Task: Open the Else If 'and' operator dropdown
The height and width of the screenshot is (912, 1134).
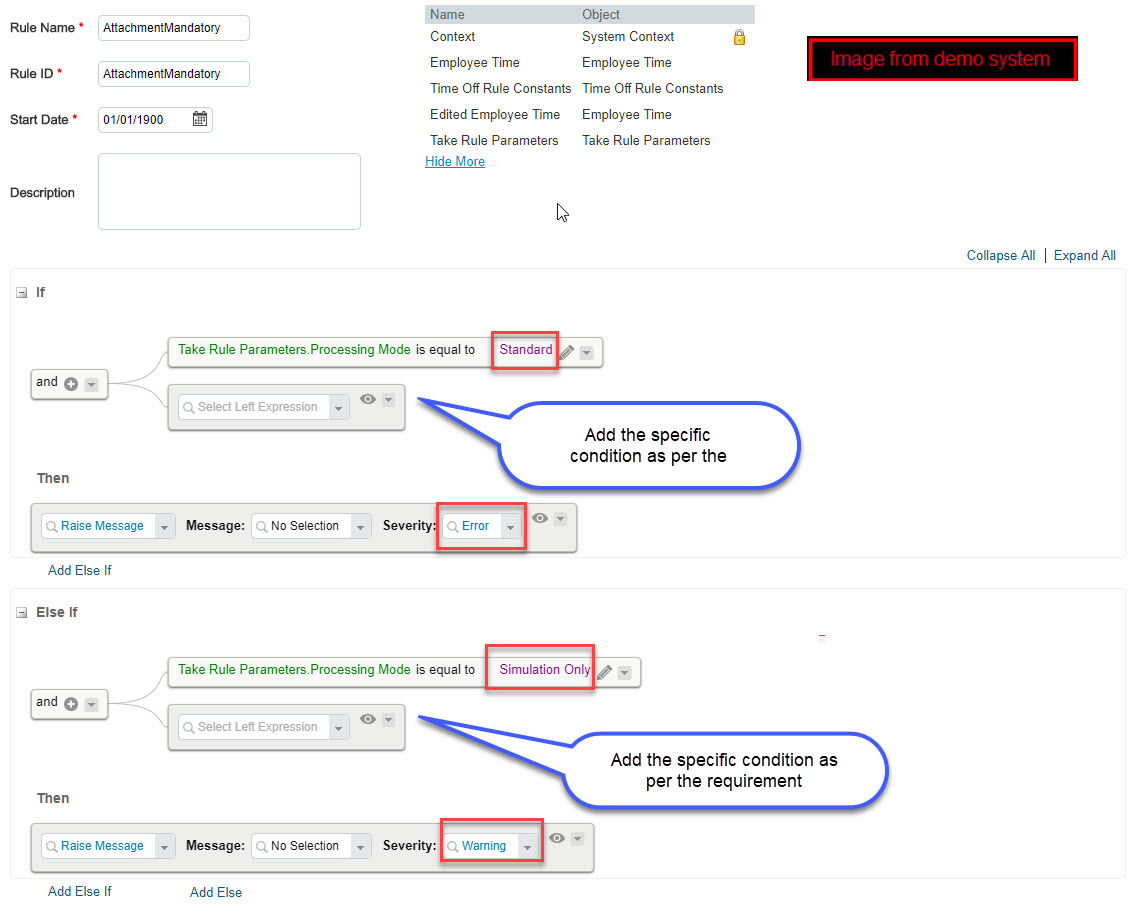Action: (91, 704)
